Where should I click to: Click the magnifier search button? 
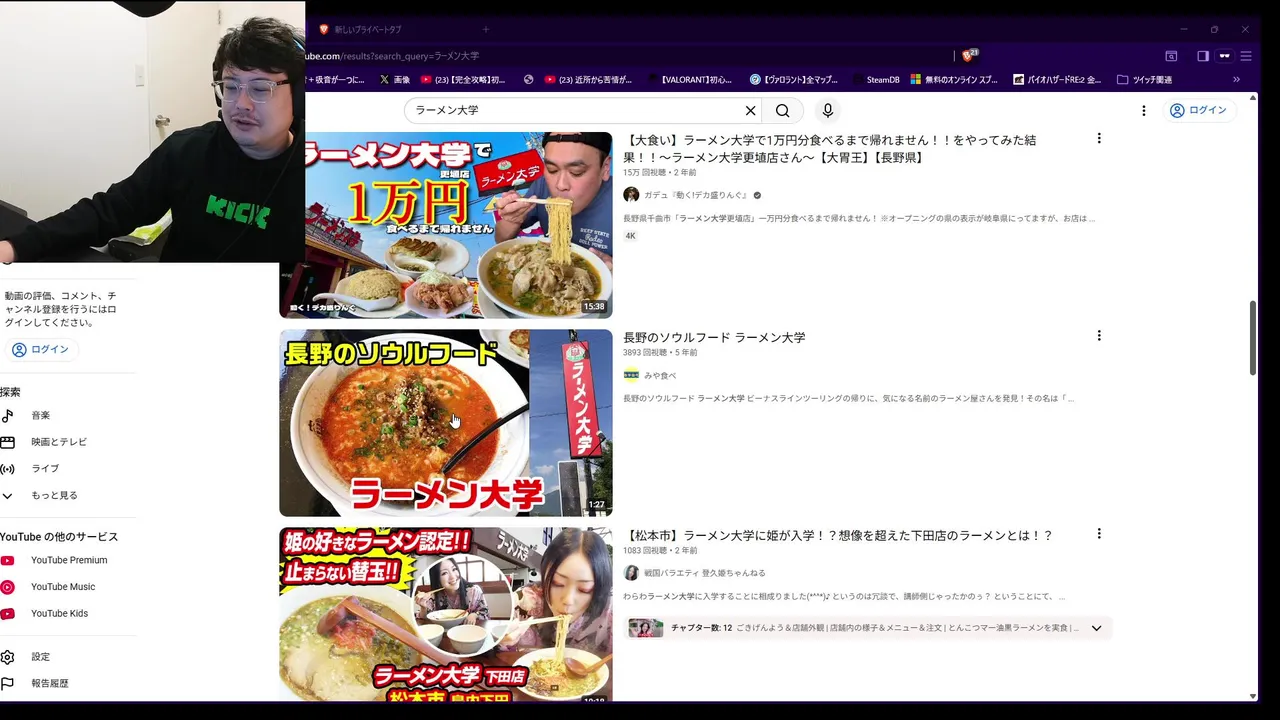point(783,111)
